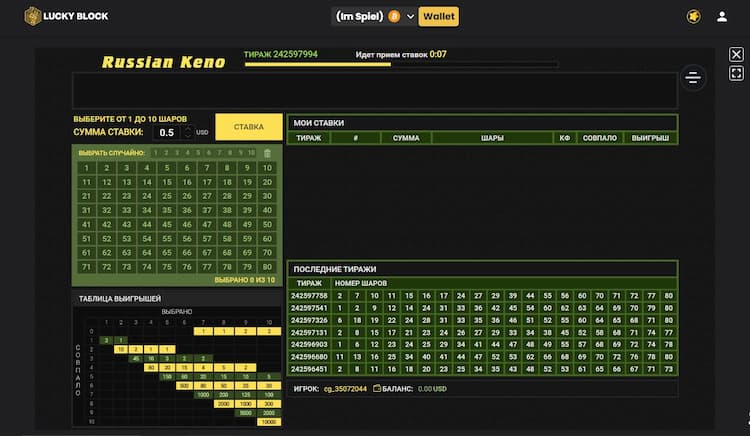
Task: Open the user profile icon
Action: pos(722,17)
